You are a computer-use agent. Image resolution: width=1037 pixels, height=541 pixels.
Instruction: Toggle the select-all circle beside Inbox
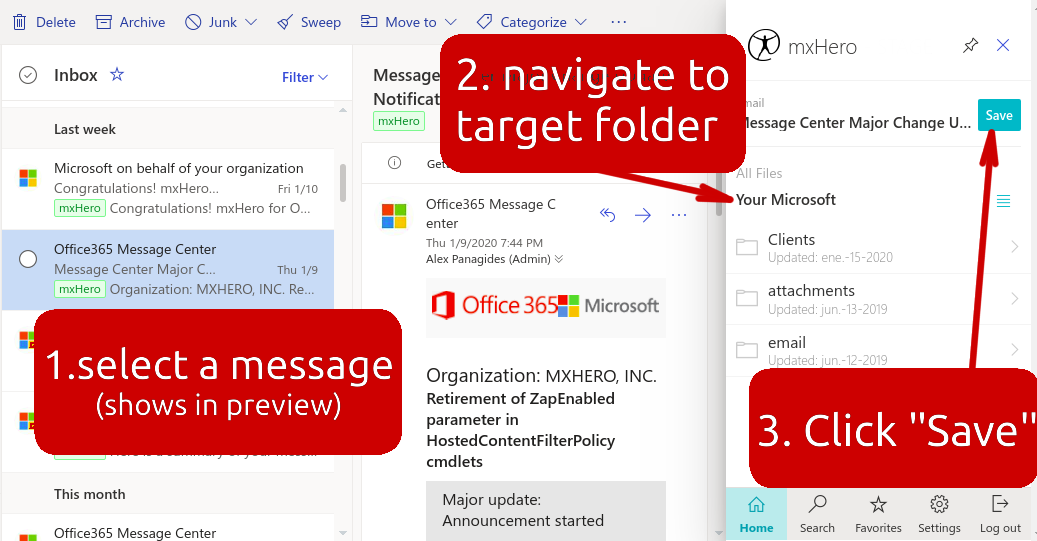pyautogui.click(x=28, y=75)
